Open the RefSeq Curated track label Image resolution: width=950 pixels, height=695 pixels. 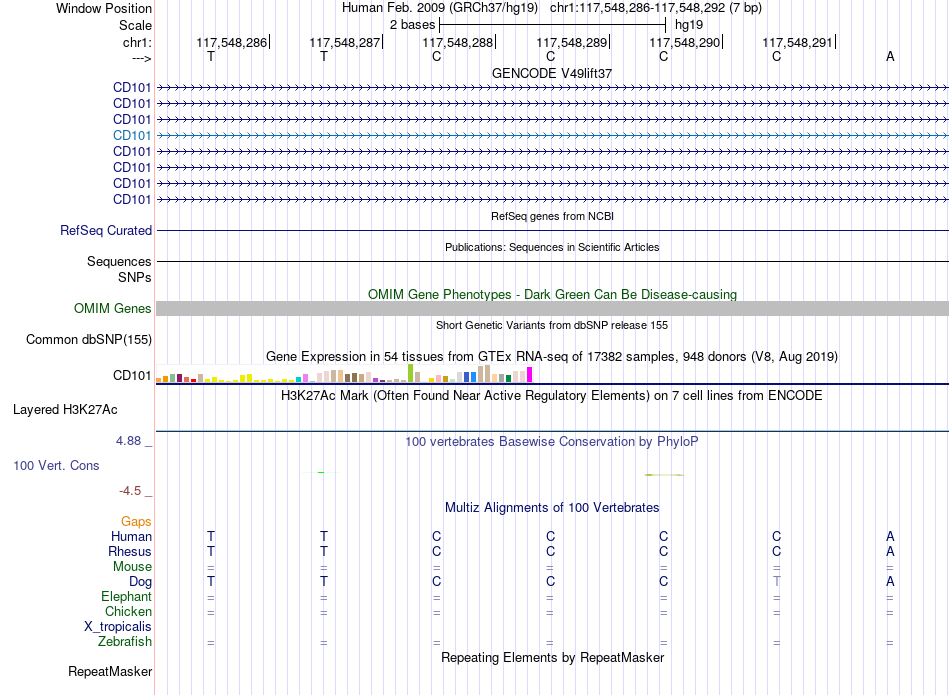pos(106,231)
